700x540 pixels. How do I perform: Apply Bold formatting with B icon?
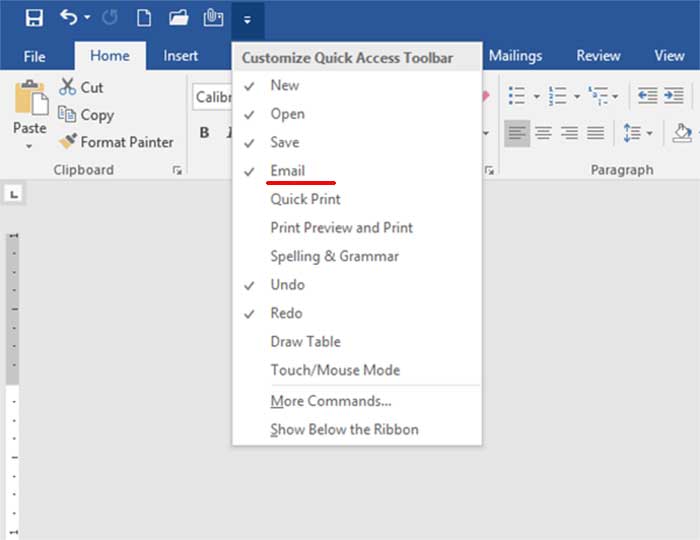pos(205,133)
